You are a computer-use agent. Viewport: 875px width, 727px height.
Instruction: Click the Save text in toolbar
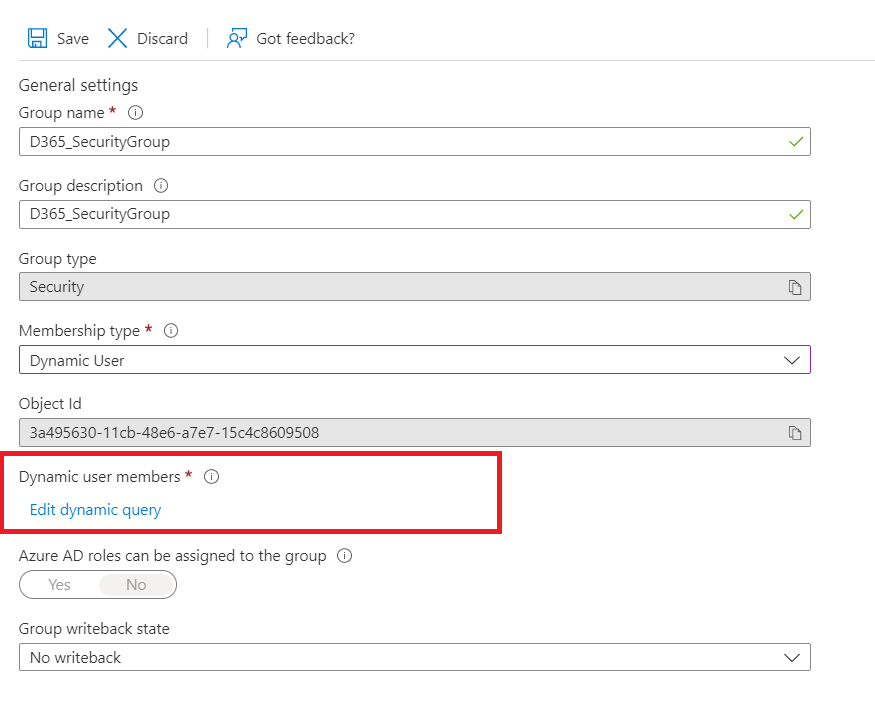click(x=73, y=39)
